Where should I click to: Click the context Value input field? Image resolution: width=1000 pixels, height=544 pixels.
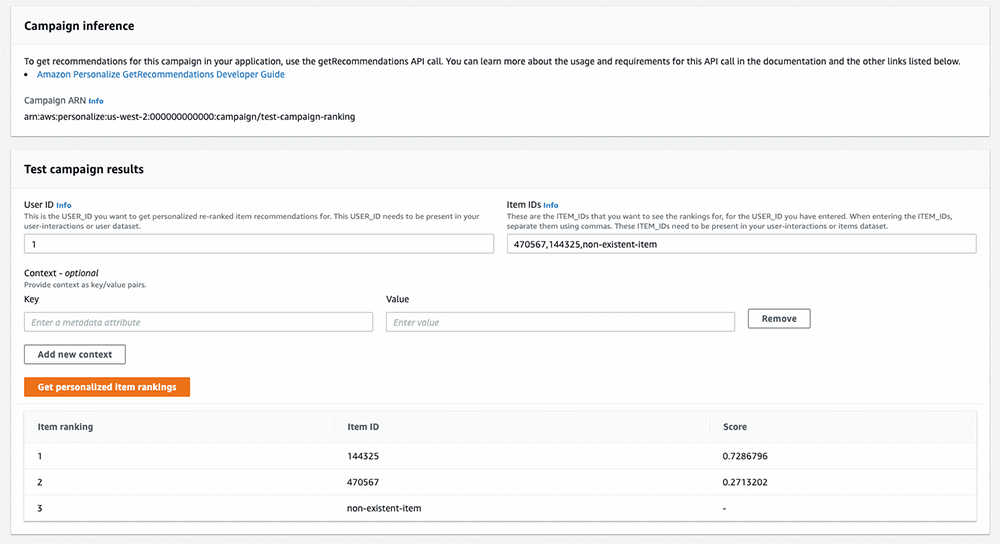click(x=560, y=322)
